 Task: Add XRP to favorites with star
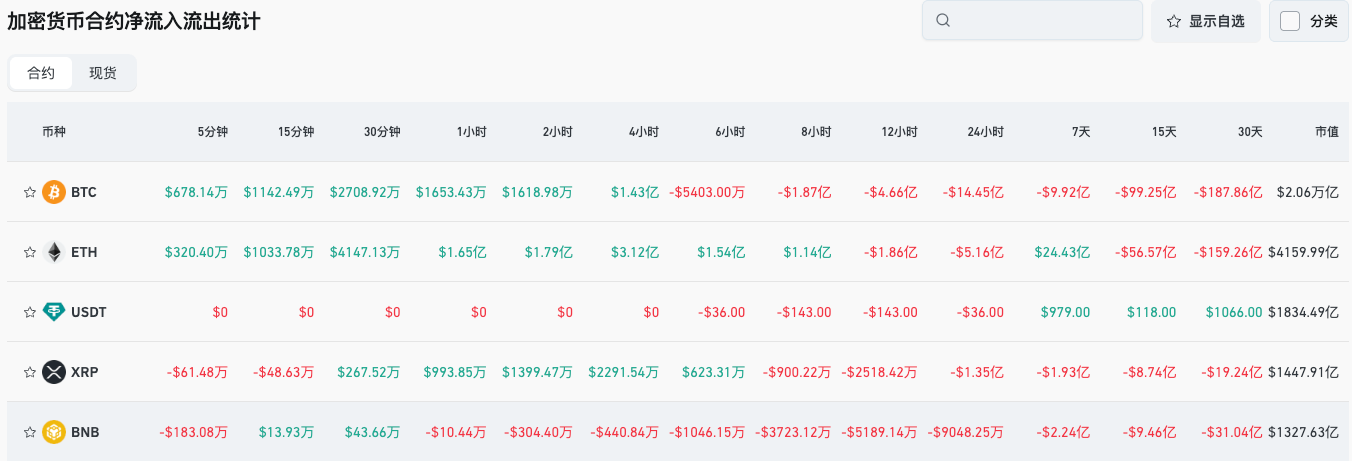[x=29, y=372]
